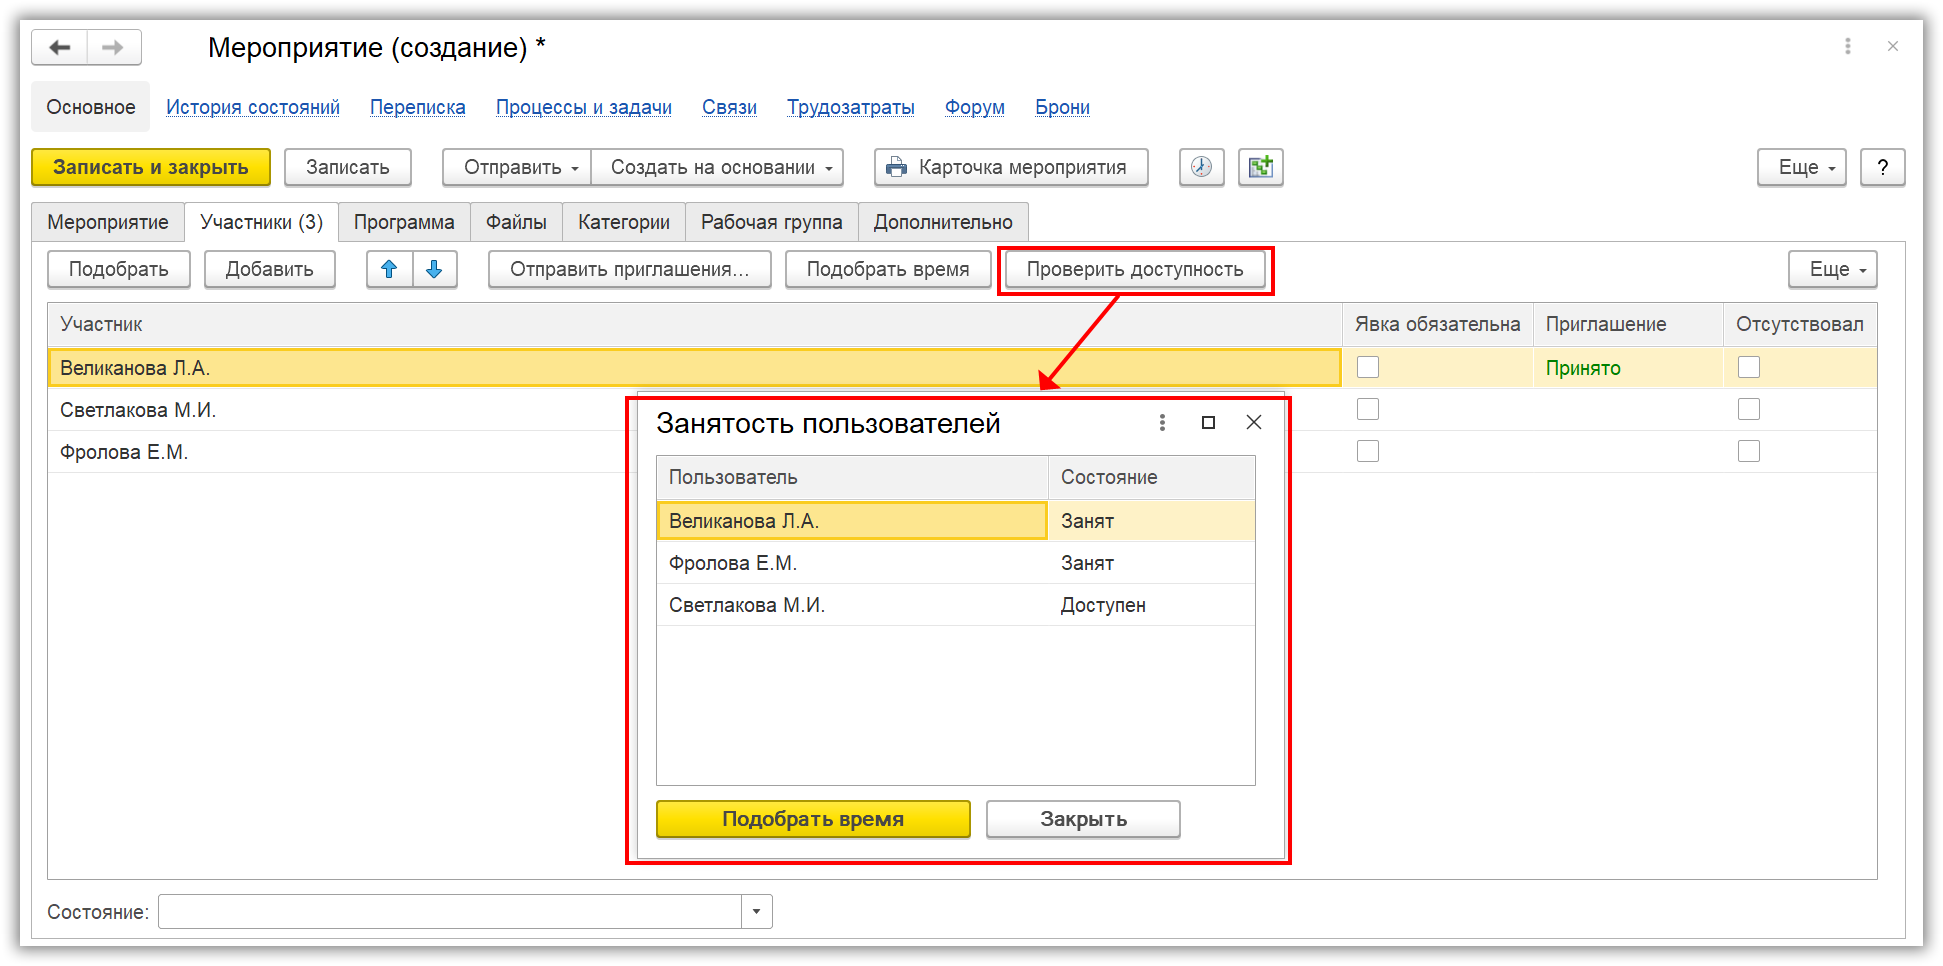The height and width of the screenshot is (966, 1943).
Task: Open the Рабочая группа tab
Action: click(x=771, y=222)
